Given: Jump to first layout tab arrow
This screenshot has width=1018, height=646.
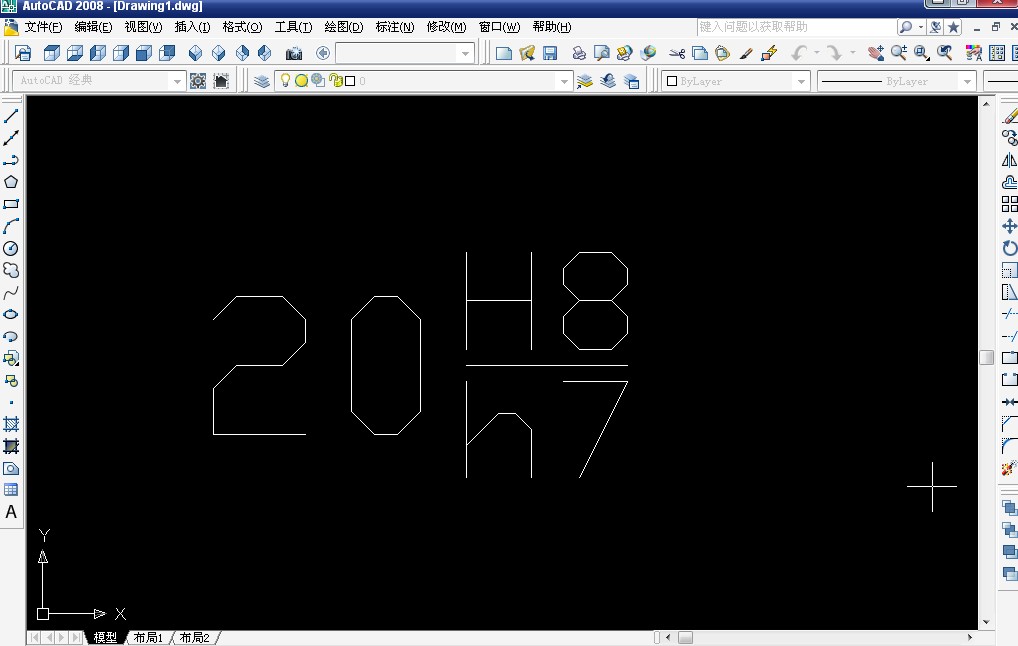Looking at the screenshot, I should tap(34, 638).
